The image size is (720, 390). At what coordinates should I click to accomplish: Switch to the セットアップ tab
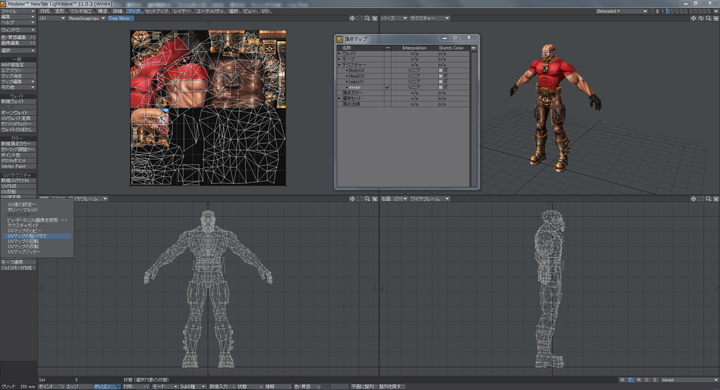pyautogui.click(x=157, y=11)
